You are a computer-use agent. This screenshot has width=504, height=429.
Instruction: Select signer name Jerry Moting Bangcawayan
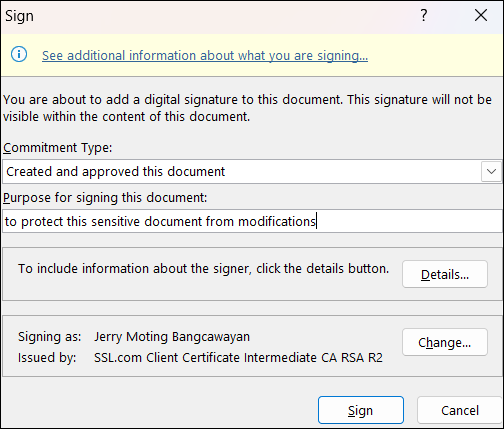click(x=172, y=337)
